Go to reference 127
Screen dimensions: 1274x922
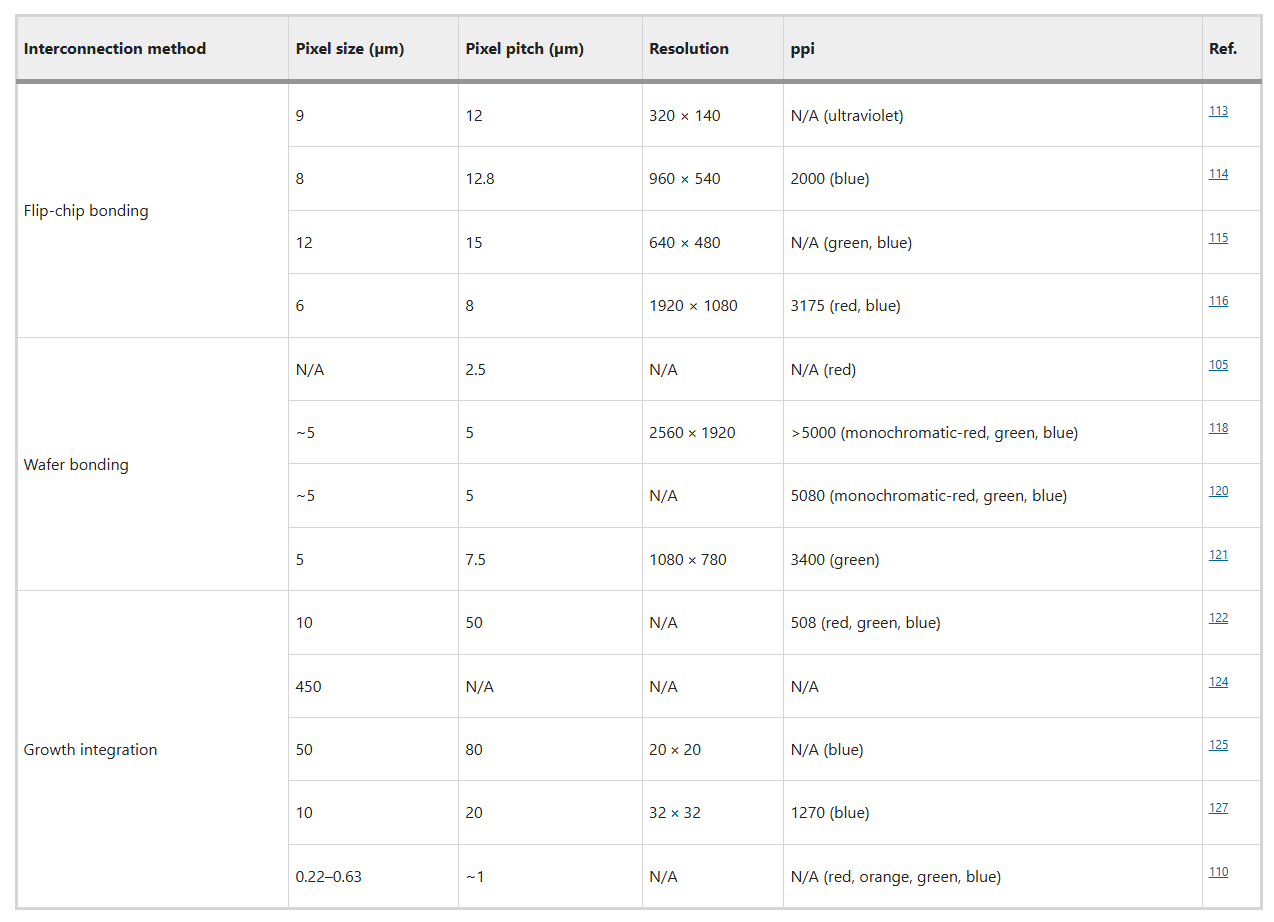(x=1218, y=808)
